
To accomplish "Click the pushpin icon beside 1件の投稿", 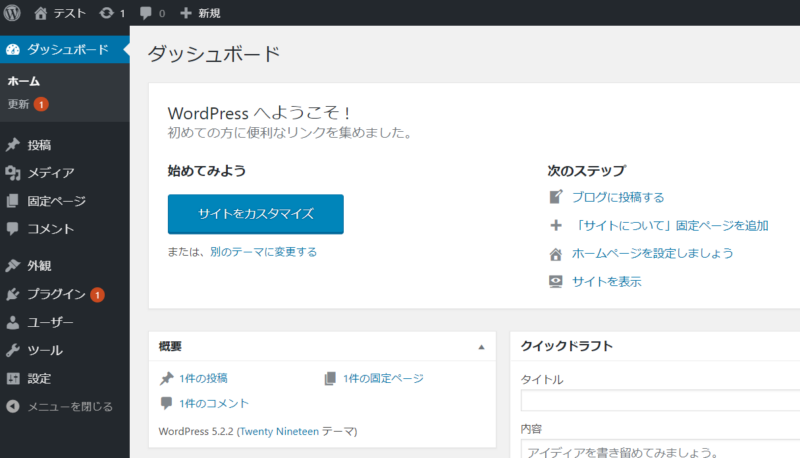I will [166, 378].
